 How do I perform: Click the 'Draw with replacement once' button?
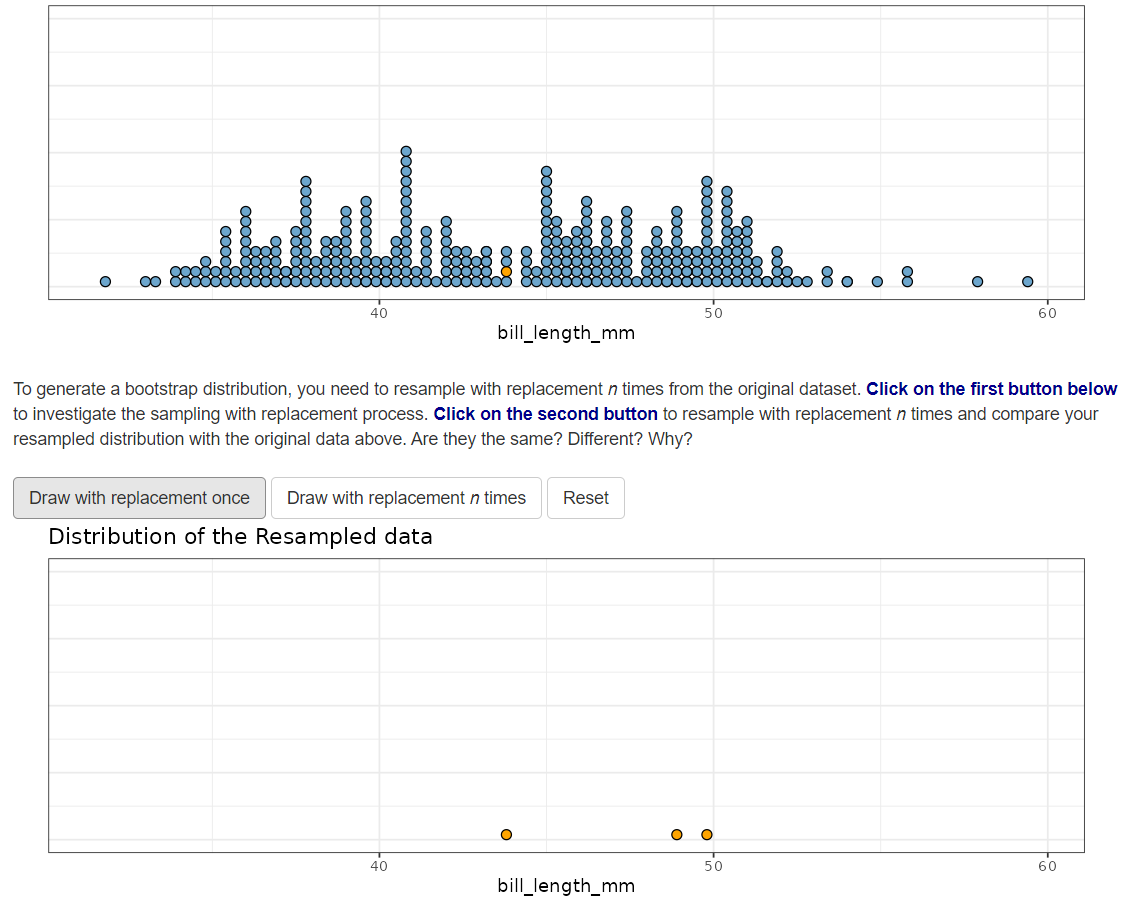(139, 498)
